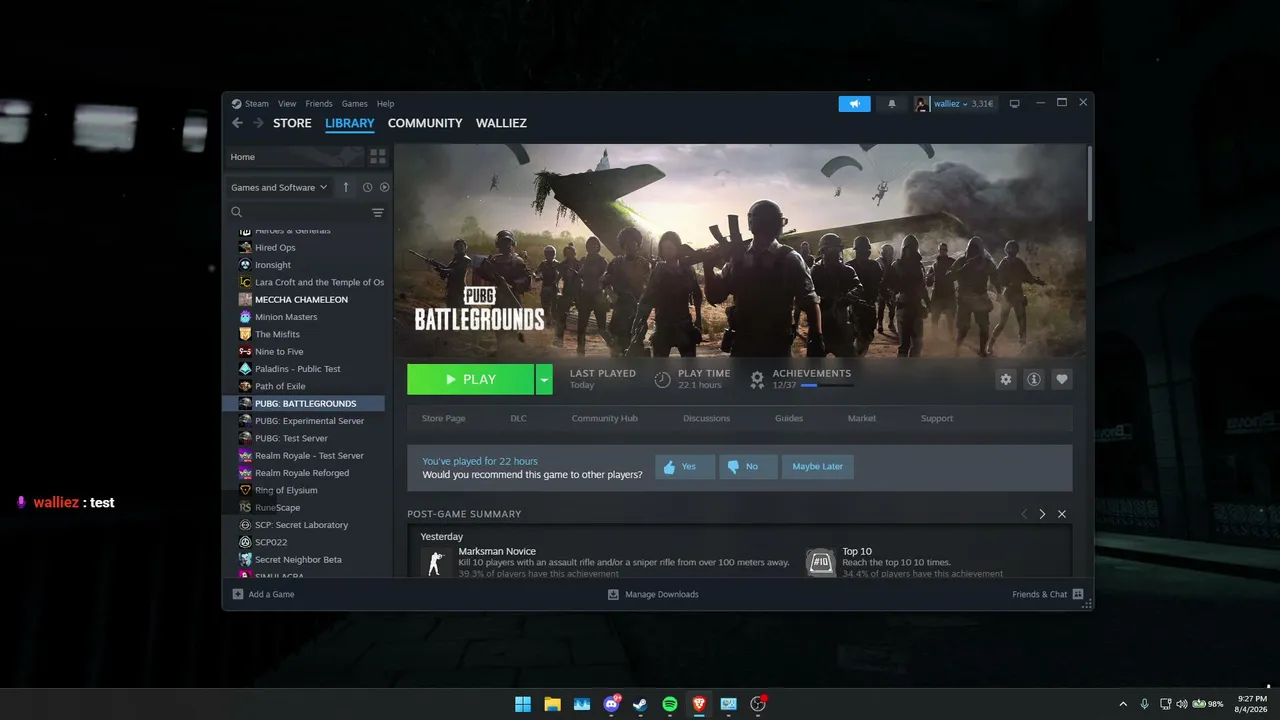The image size is (1280, 720).
Task: Open File Explorer from the taskbar
Action: pyautogui.click(x=552, y=704)
